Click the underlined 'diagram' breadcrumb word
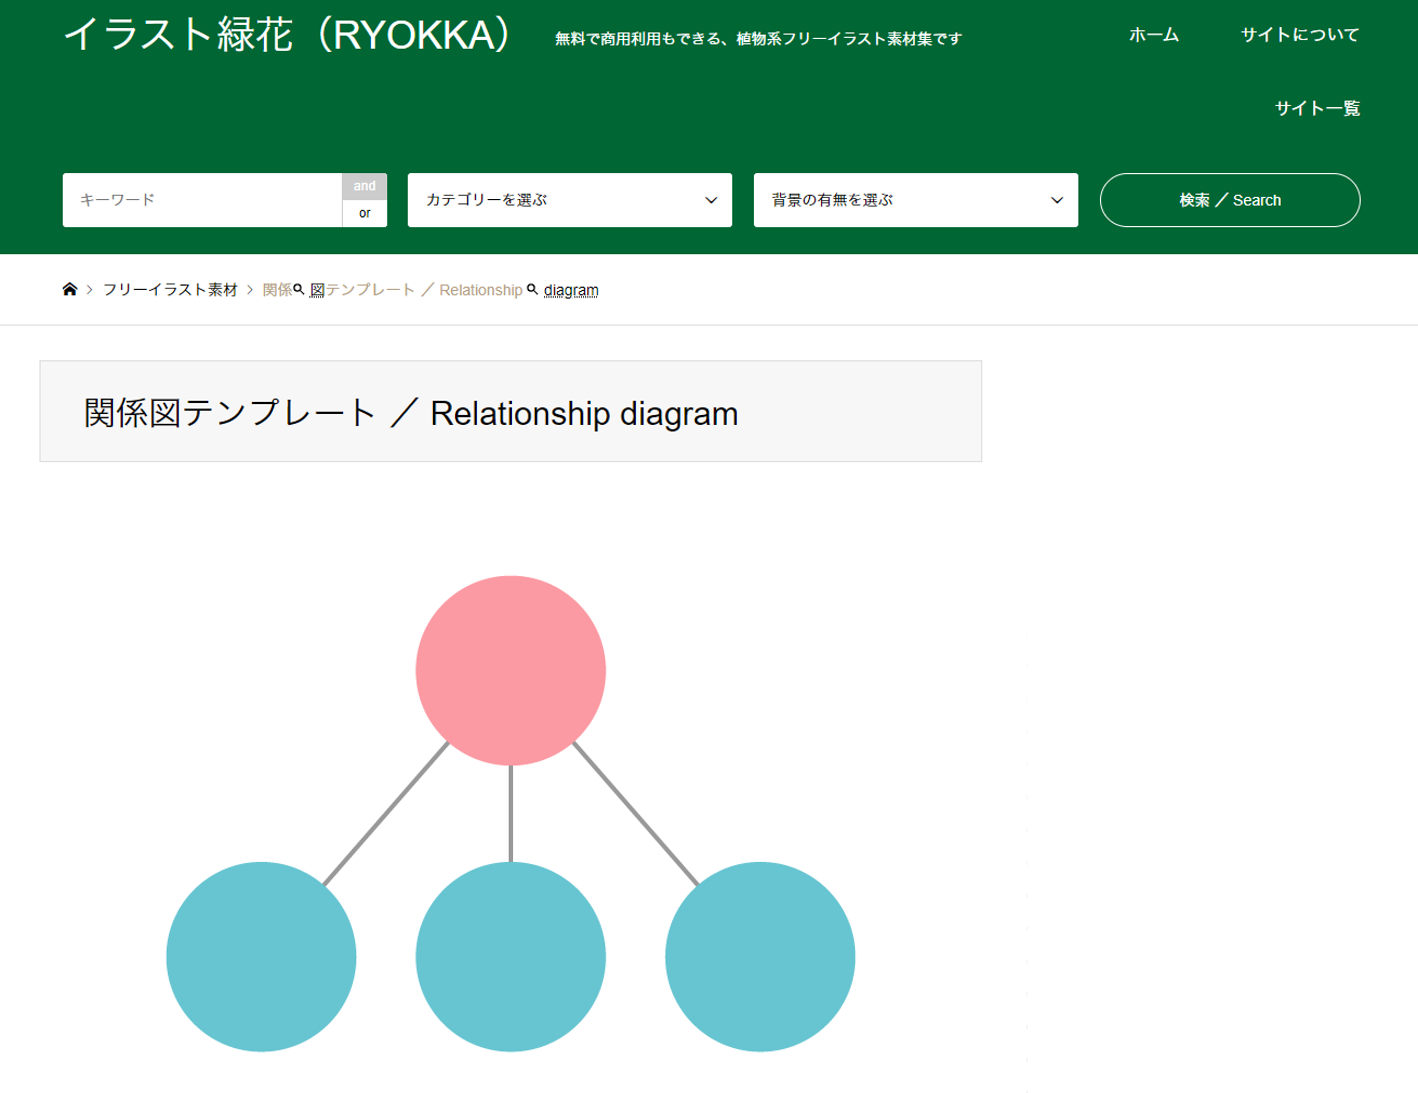This screenshot has height=1093, width=1418. [x=571, y=290]
